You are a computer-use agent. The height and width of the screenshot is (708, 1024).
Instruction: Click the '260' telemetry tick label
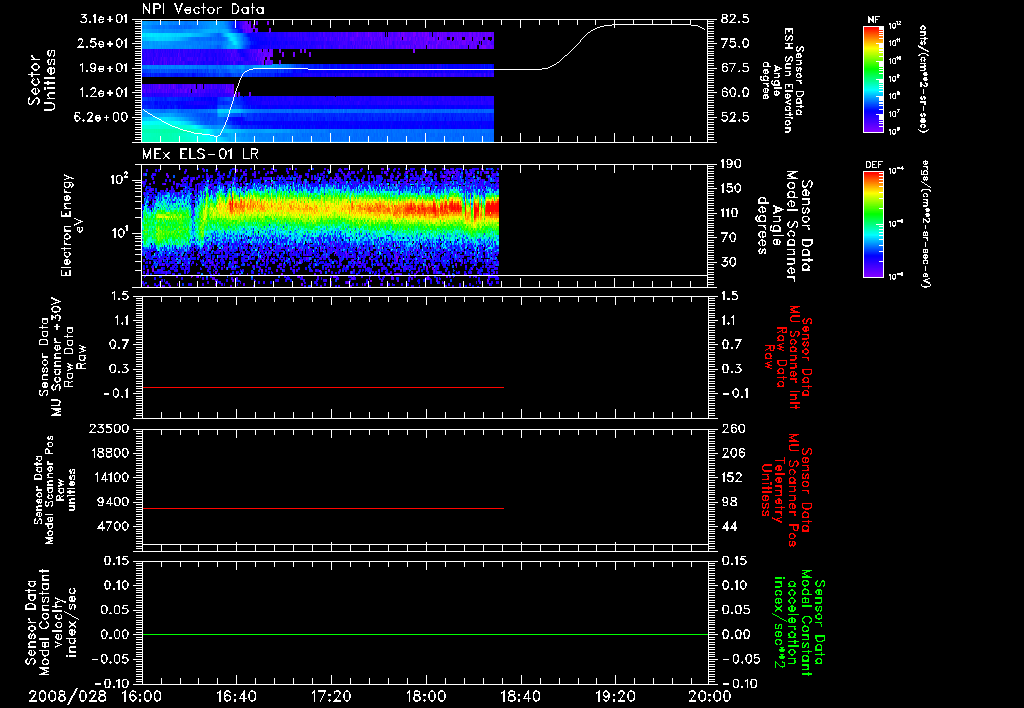(x=731, y=429)
